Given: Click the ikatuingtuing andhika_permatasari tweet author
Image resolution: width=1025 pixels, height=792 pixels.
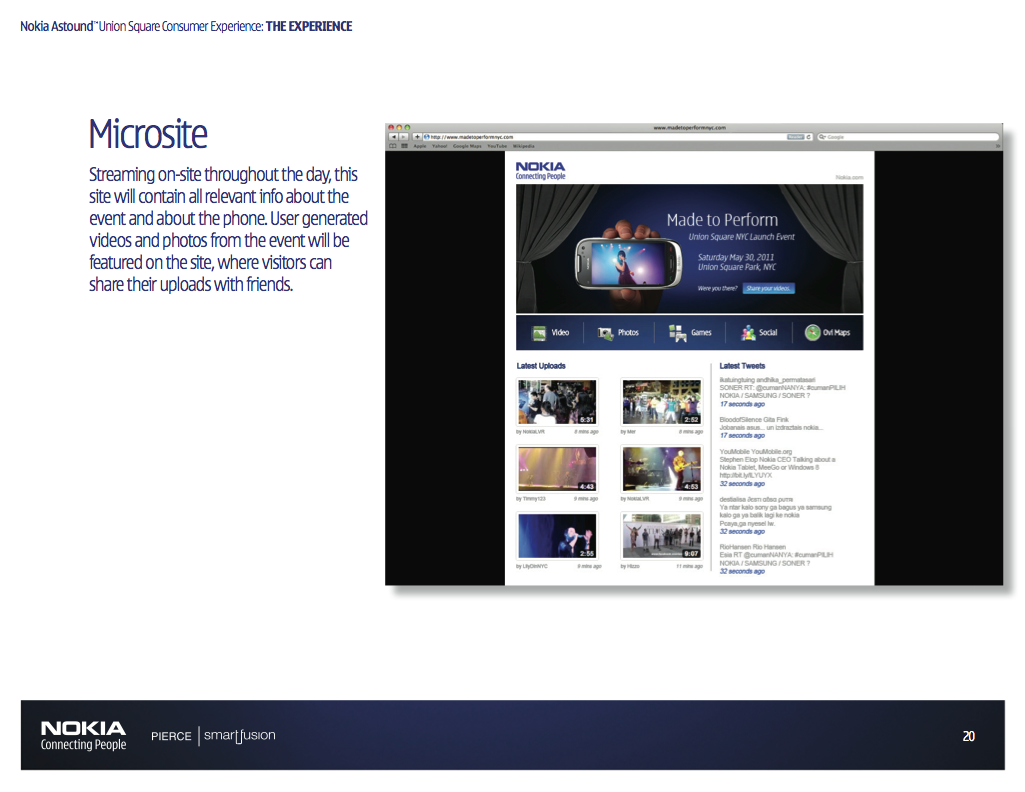Looking at the screenshot, I should pyautogui.click(x=767, y=380).
